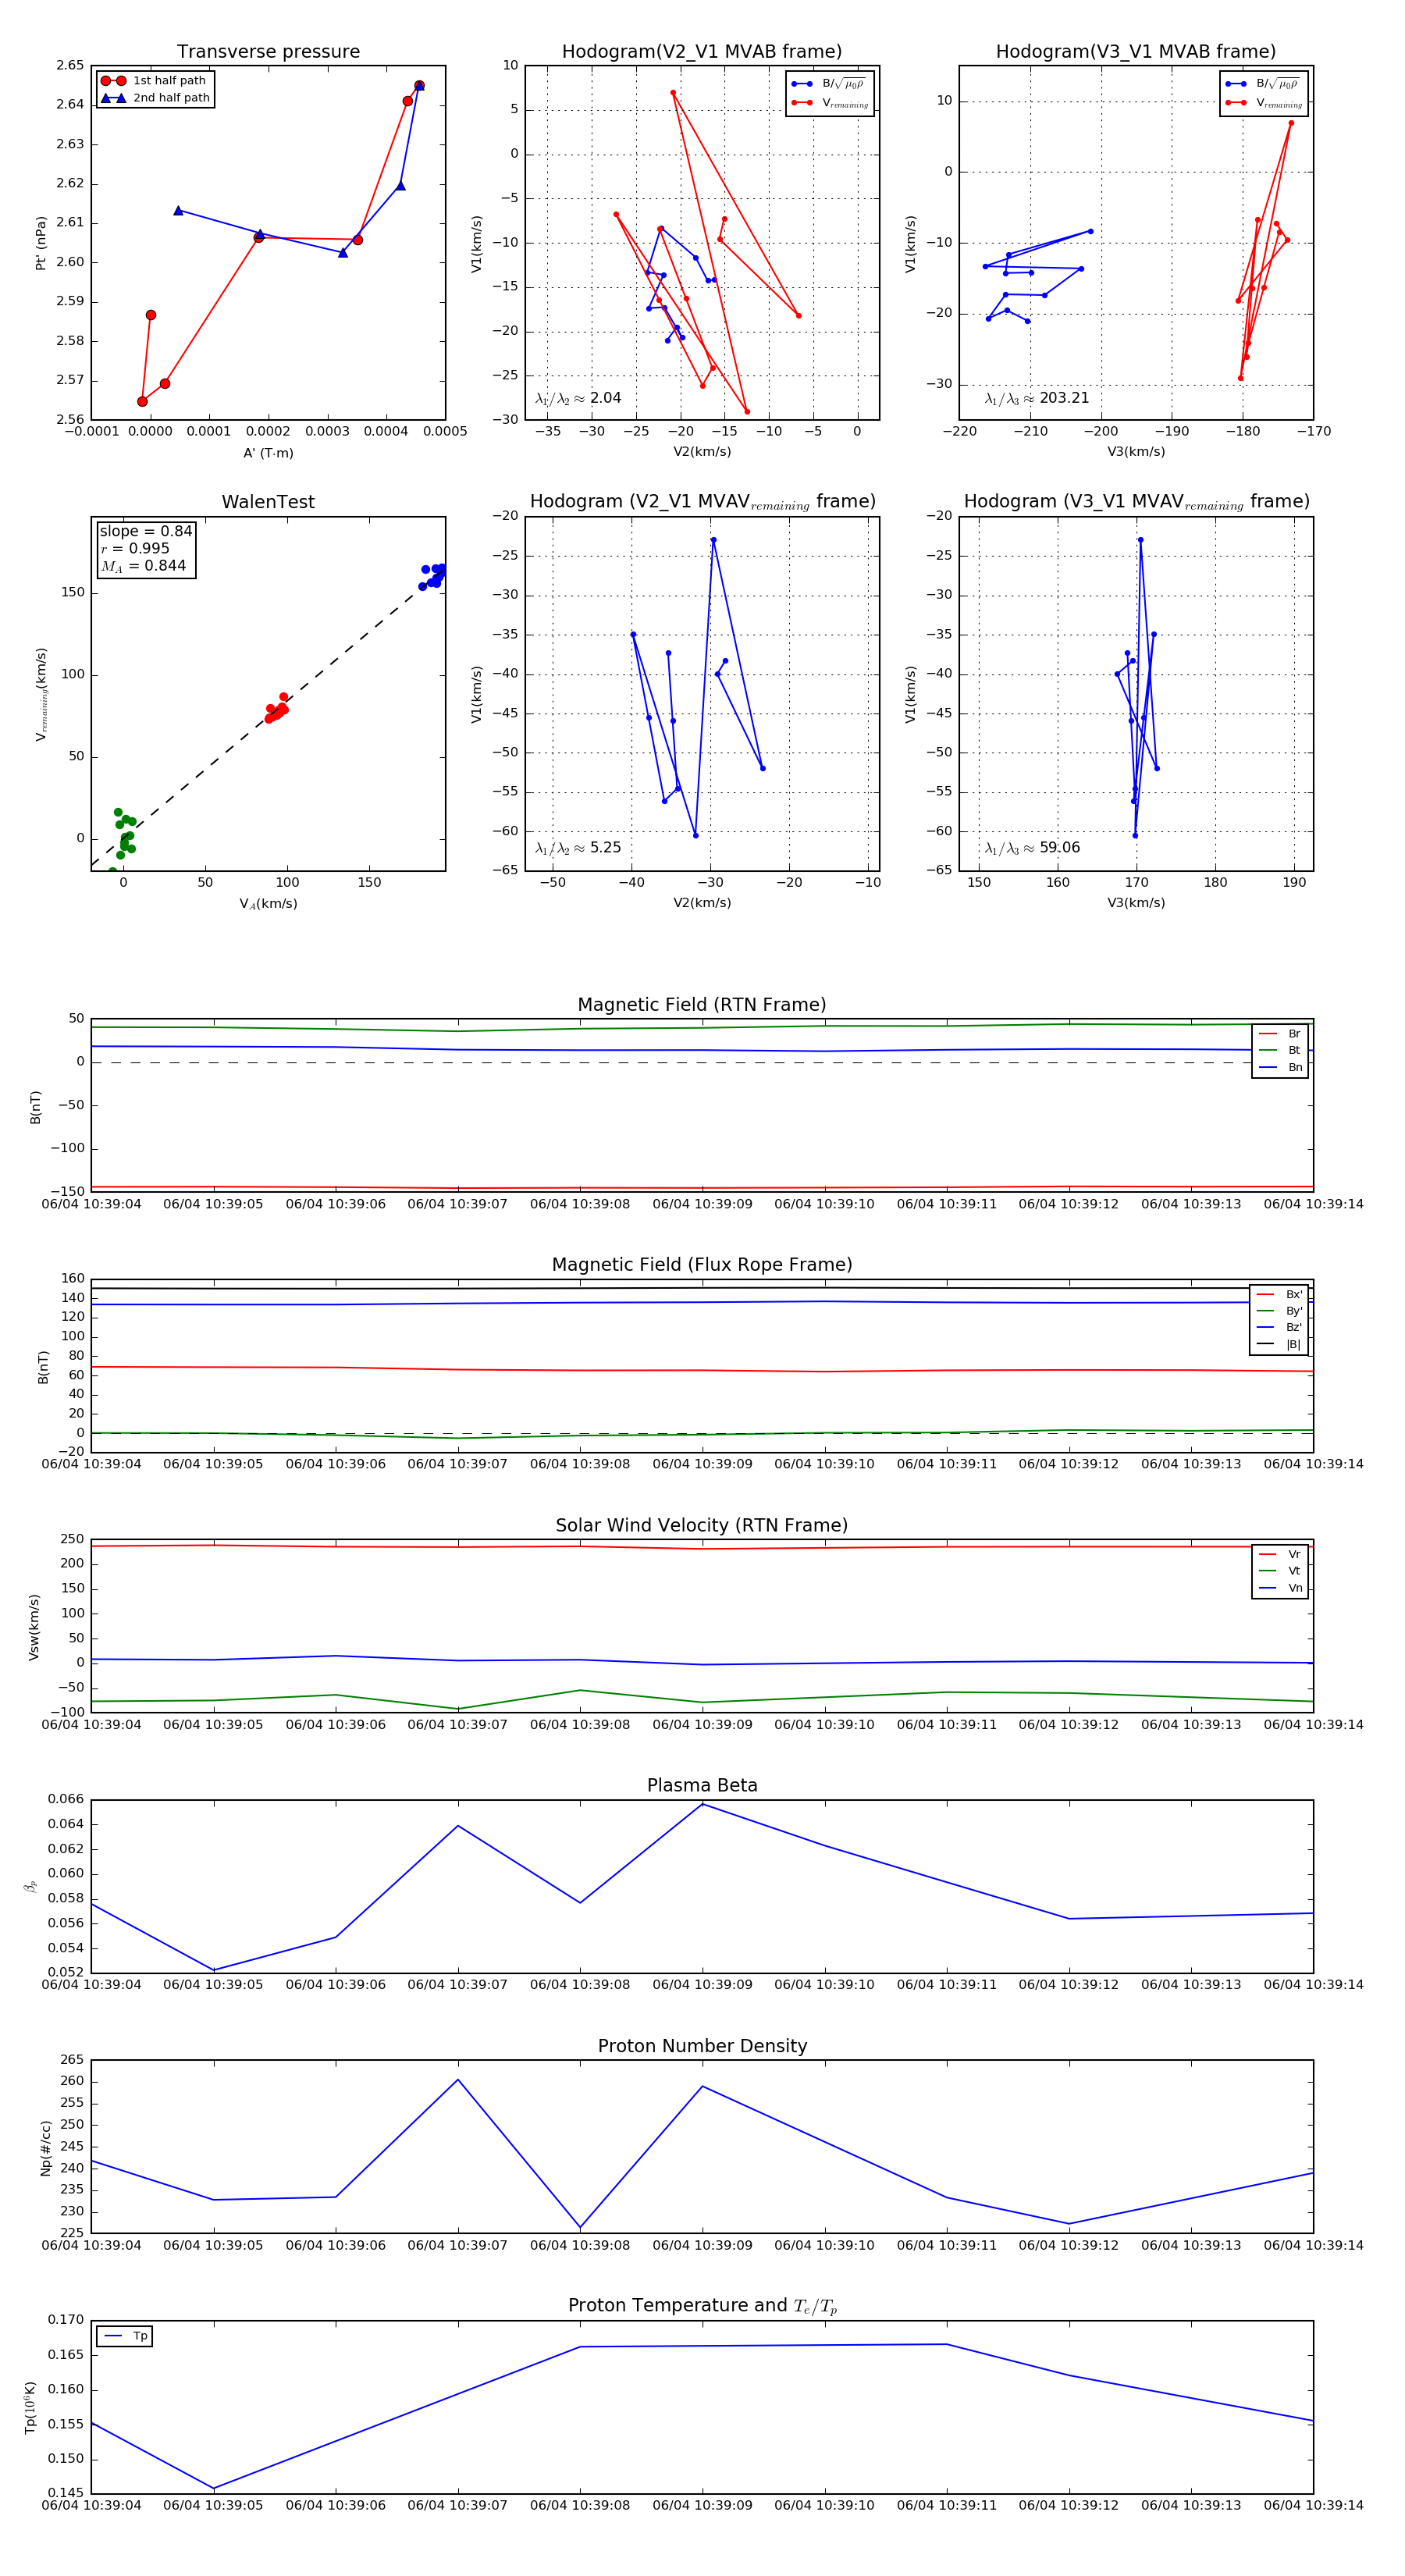Click the "265" tick on Proton Number Density axis
Viewport: 1405px width, 2576px height.
pyautogui.click(x=73, y=2059)
